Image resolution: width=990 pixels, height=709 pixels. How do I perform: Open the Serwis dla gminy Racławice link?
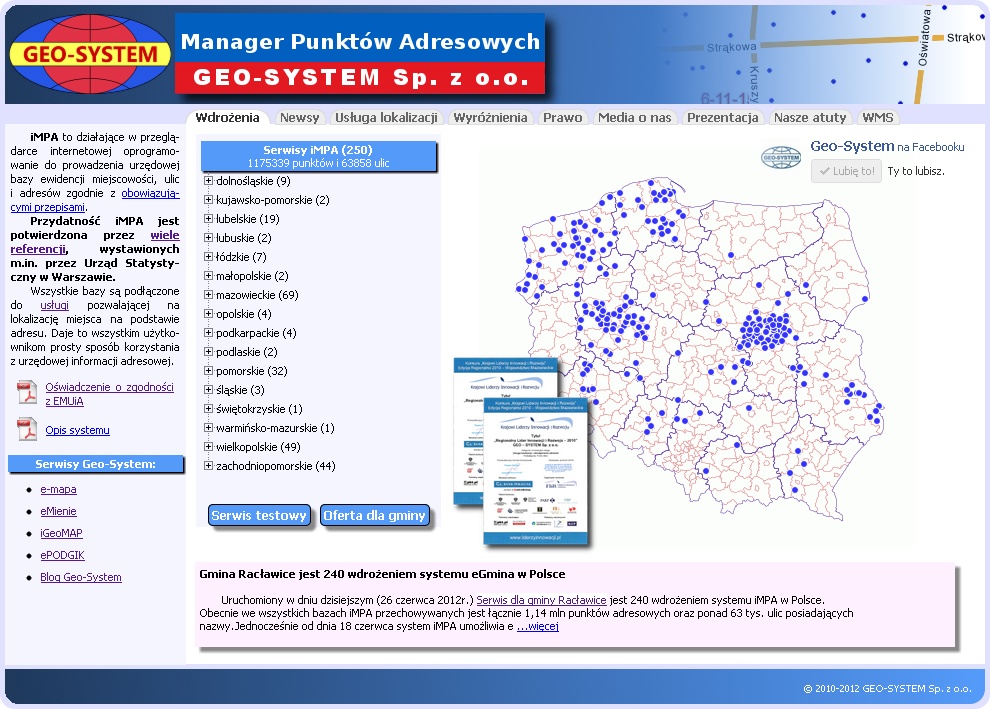pos(541,600)
